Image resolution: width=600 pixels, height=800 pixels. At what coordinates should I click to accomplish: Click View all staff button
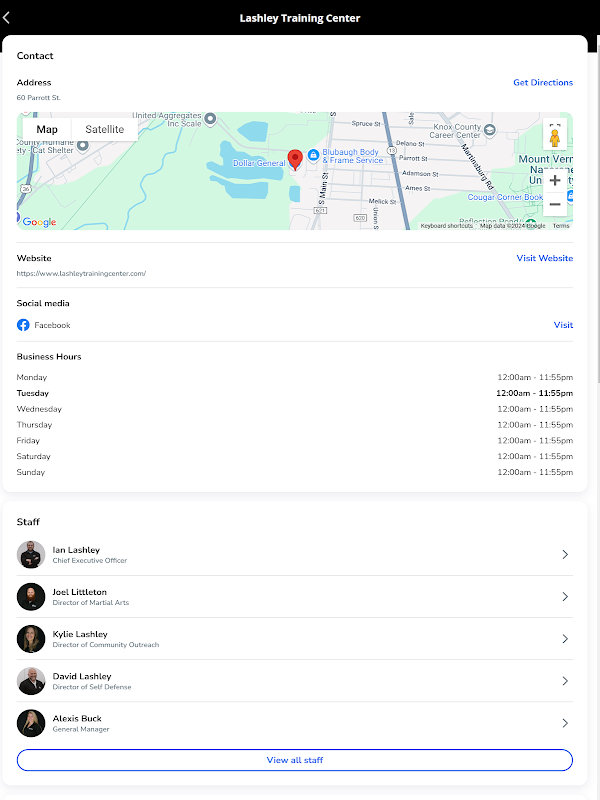point(295,760)
